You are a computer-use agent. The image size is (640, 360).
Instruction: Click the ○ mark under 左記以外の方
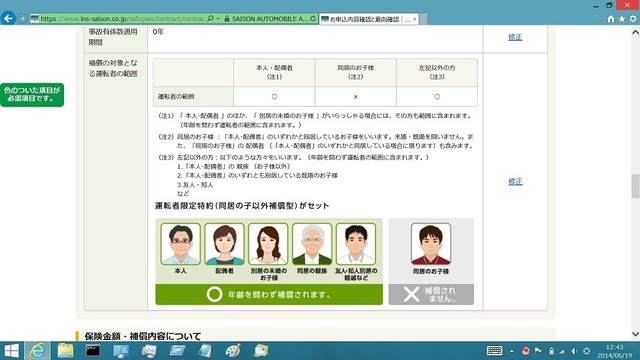pyautogui.click(x=437, y=97)
